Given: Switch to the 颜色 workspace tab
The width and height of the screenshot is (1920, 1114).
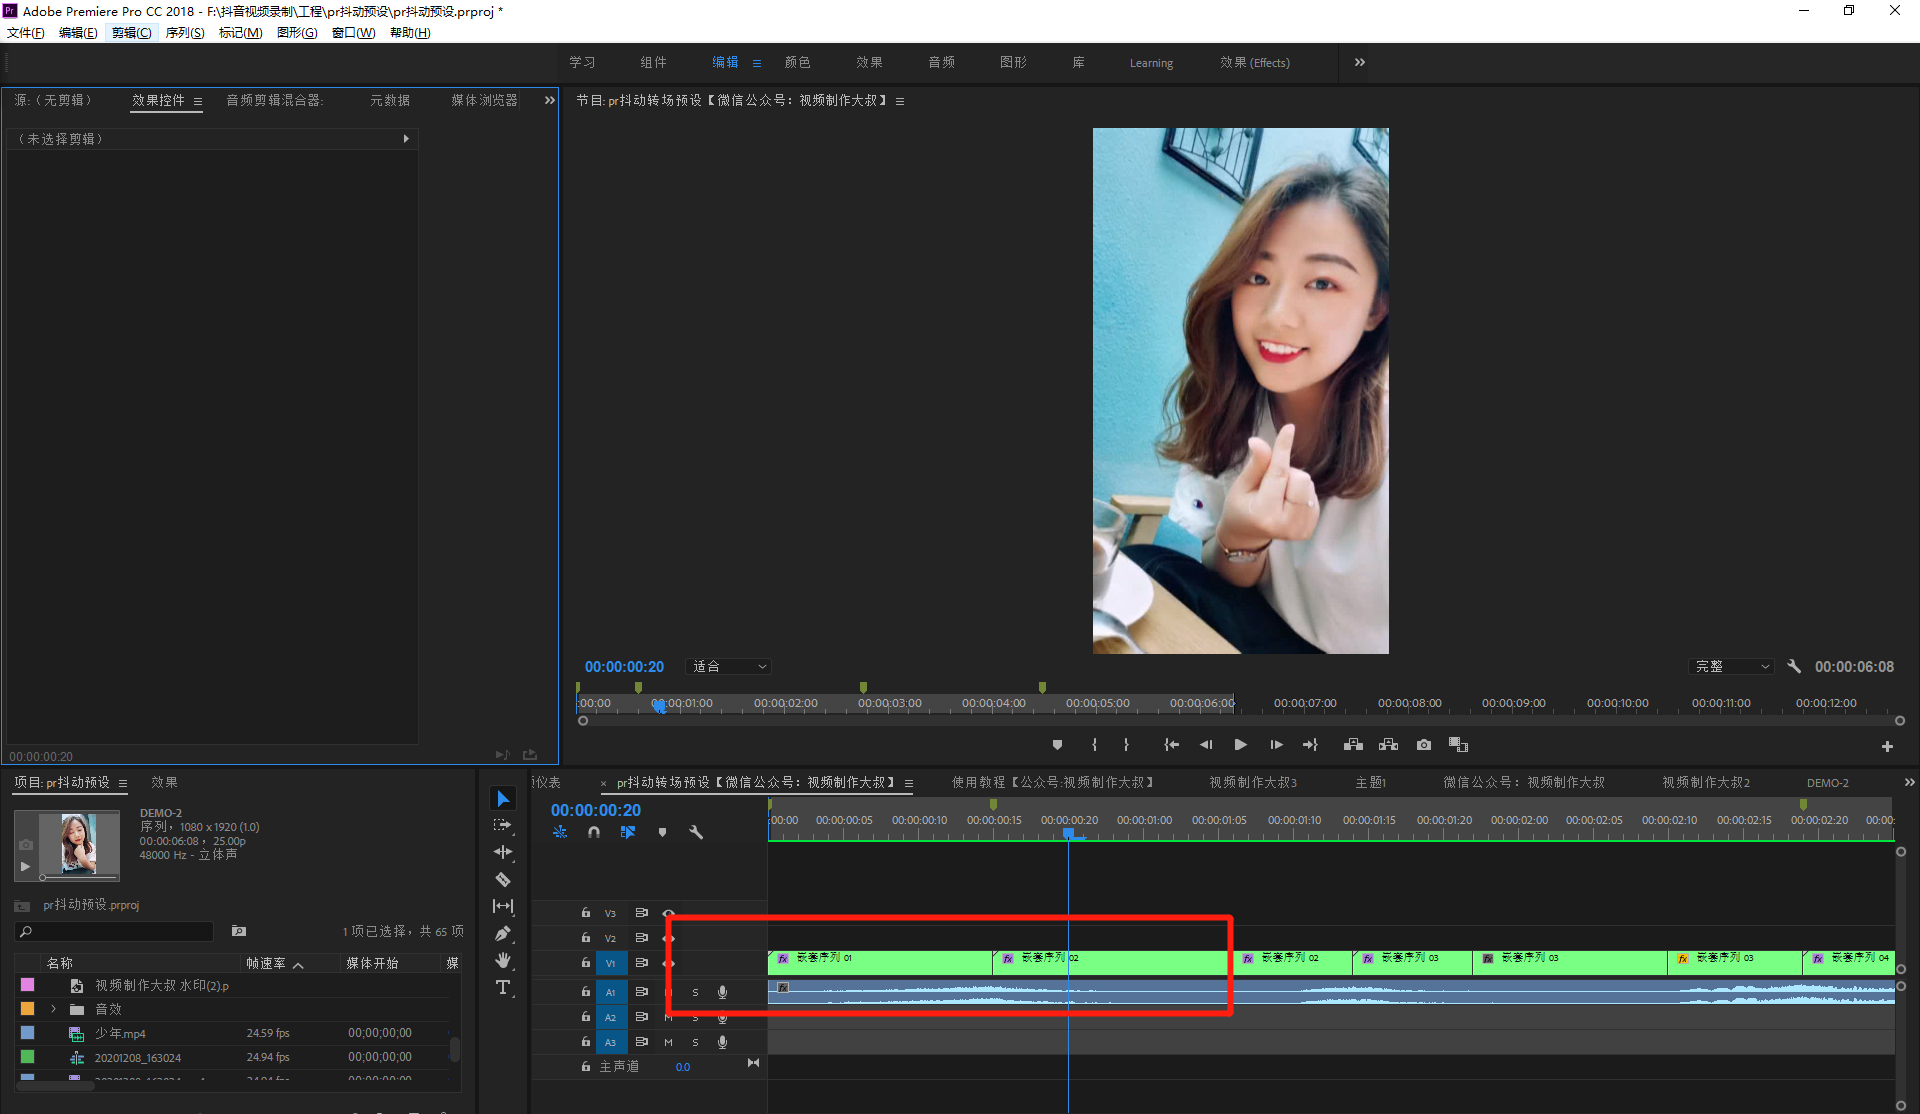Looking at the screenshot, I should (x=797, y=63).
